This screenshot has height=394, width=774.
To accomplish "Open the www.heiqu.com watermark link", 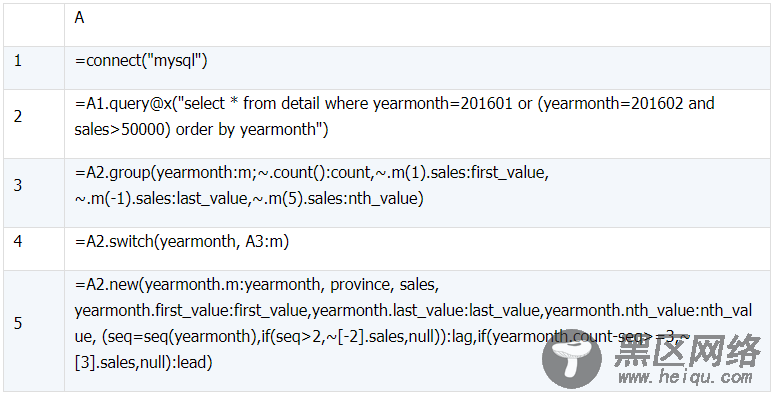I will 686,377.
